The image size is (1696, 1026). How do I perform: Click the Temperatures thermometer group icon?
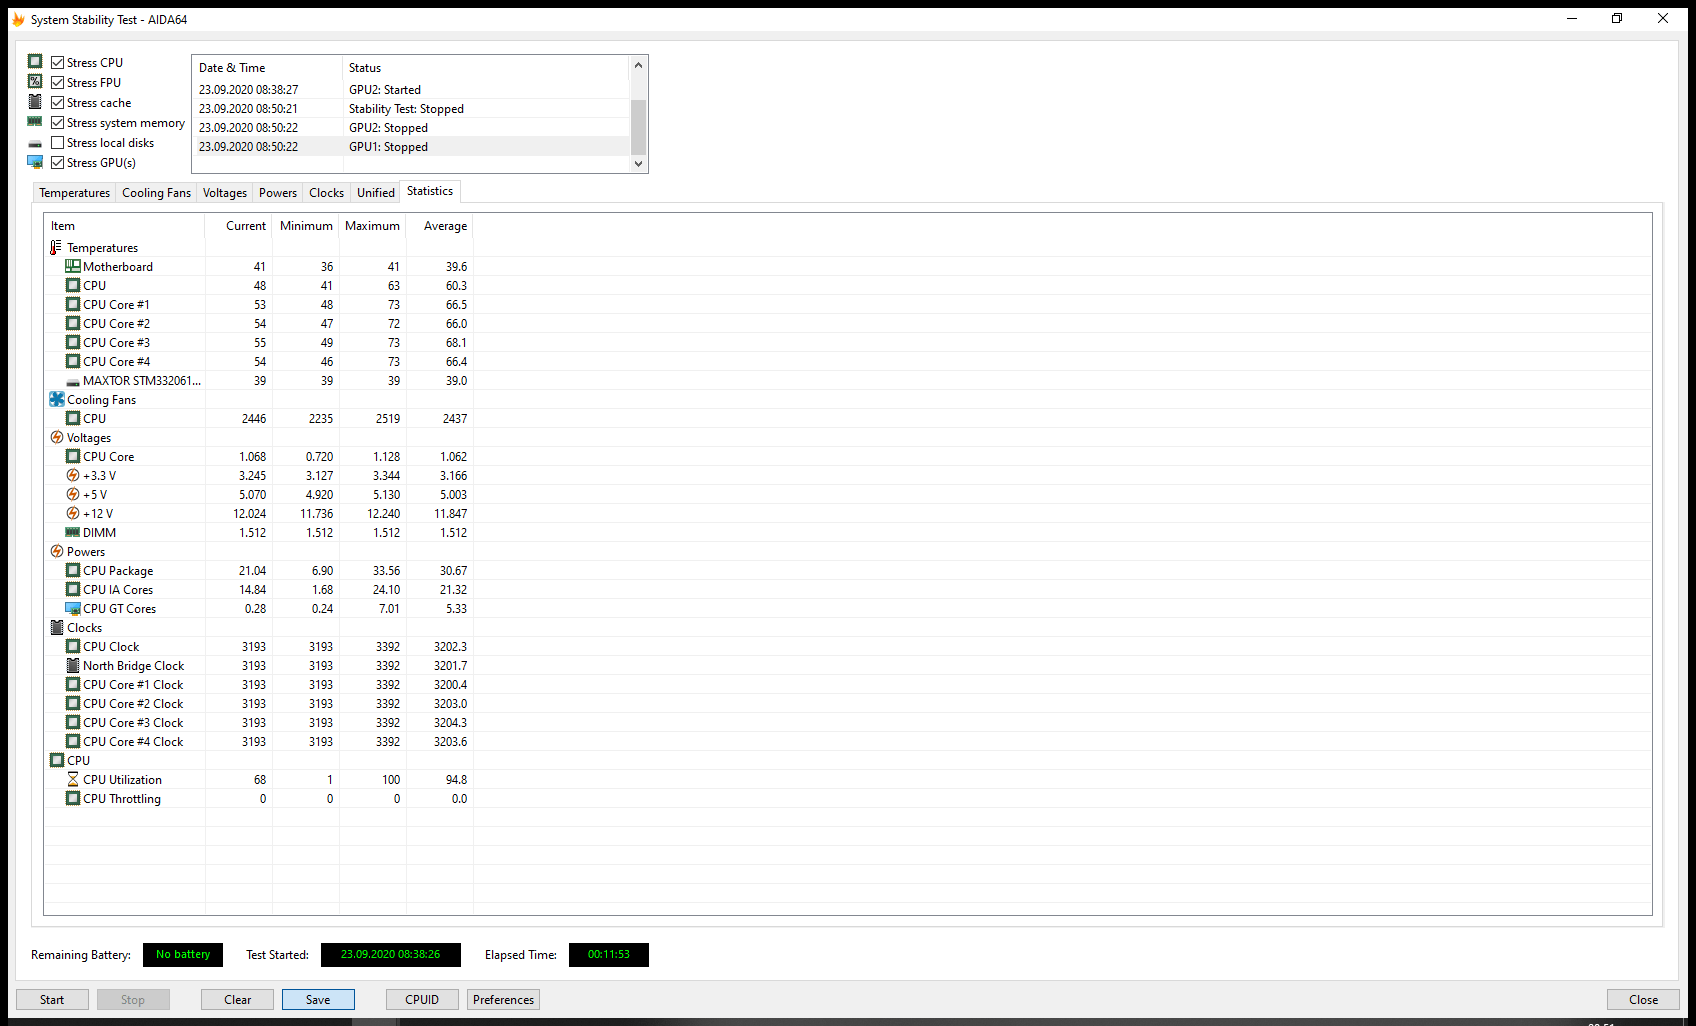click(56, 247)
